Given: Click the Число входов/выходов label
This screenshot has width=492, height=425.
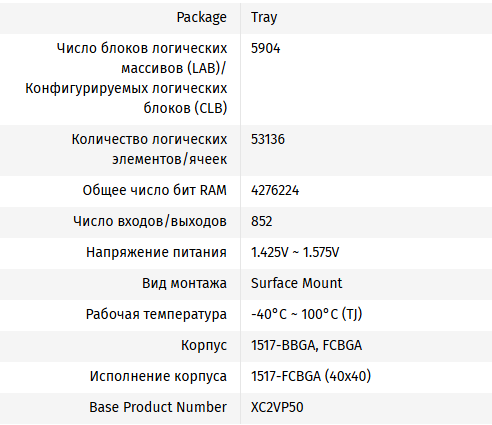Looking at the screenshot, I should pos(150,221).
